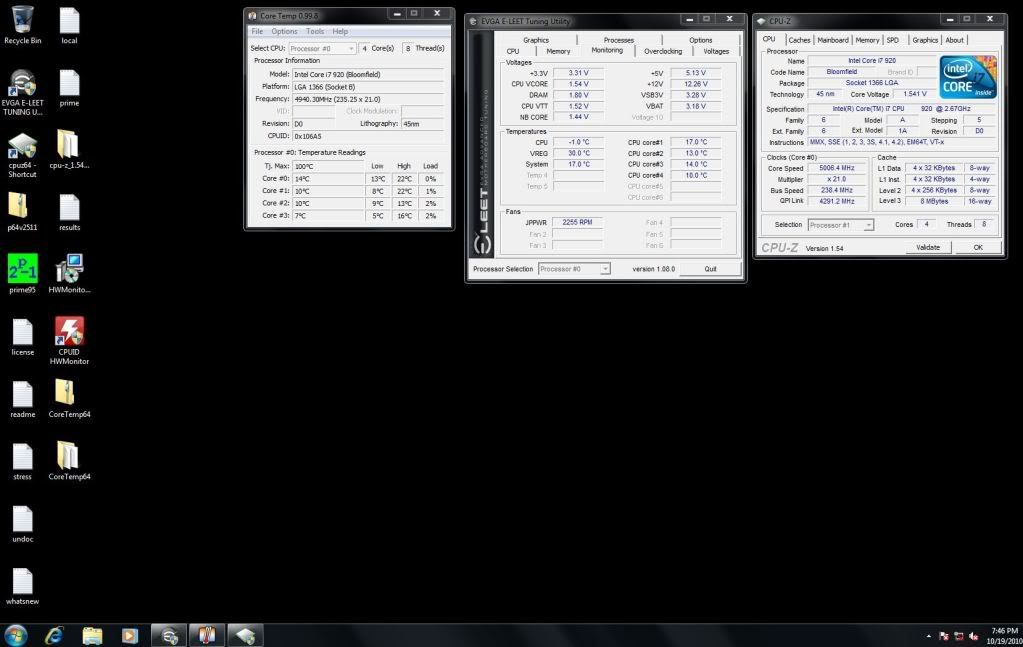Open Windows Explorer from the taskbar
1023x647 pixels.
coord(92,635)
